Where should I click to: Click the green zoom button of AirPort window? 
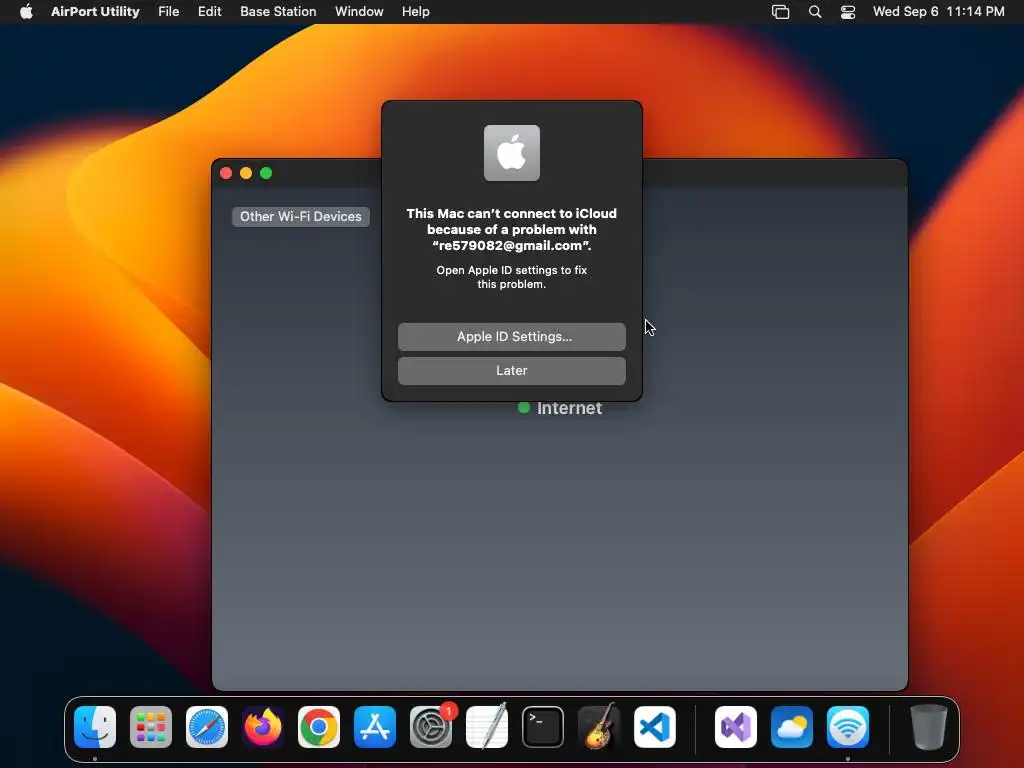266,173
